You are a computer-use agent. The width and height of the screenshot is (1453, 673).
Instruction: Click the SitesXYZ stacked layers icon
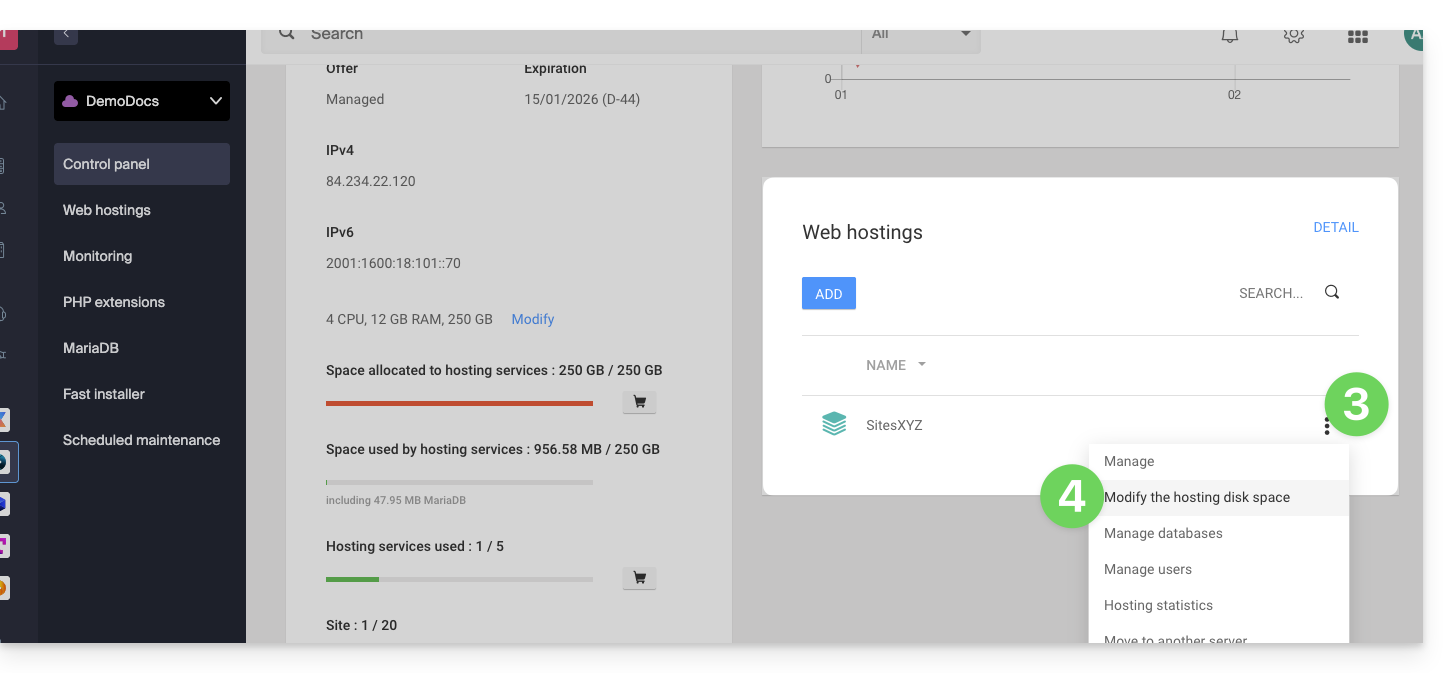coord(833,425)
